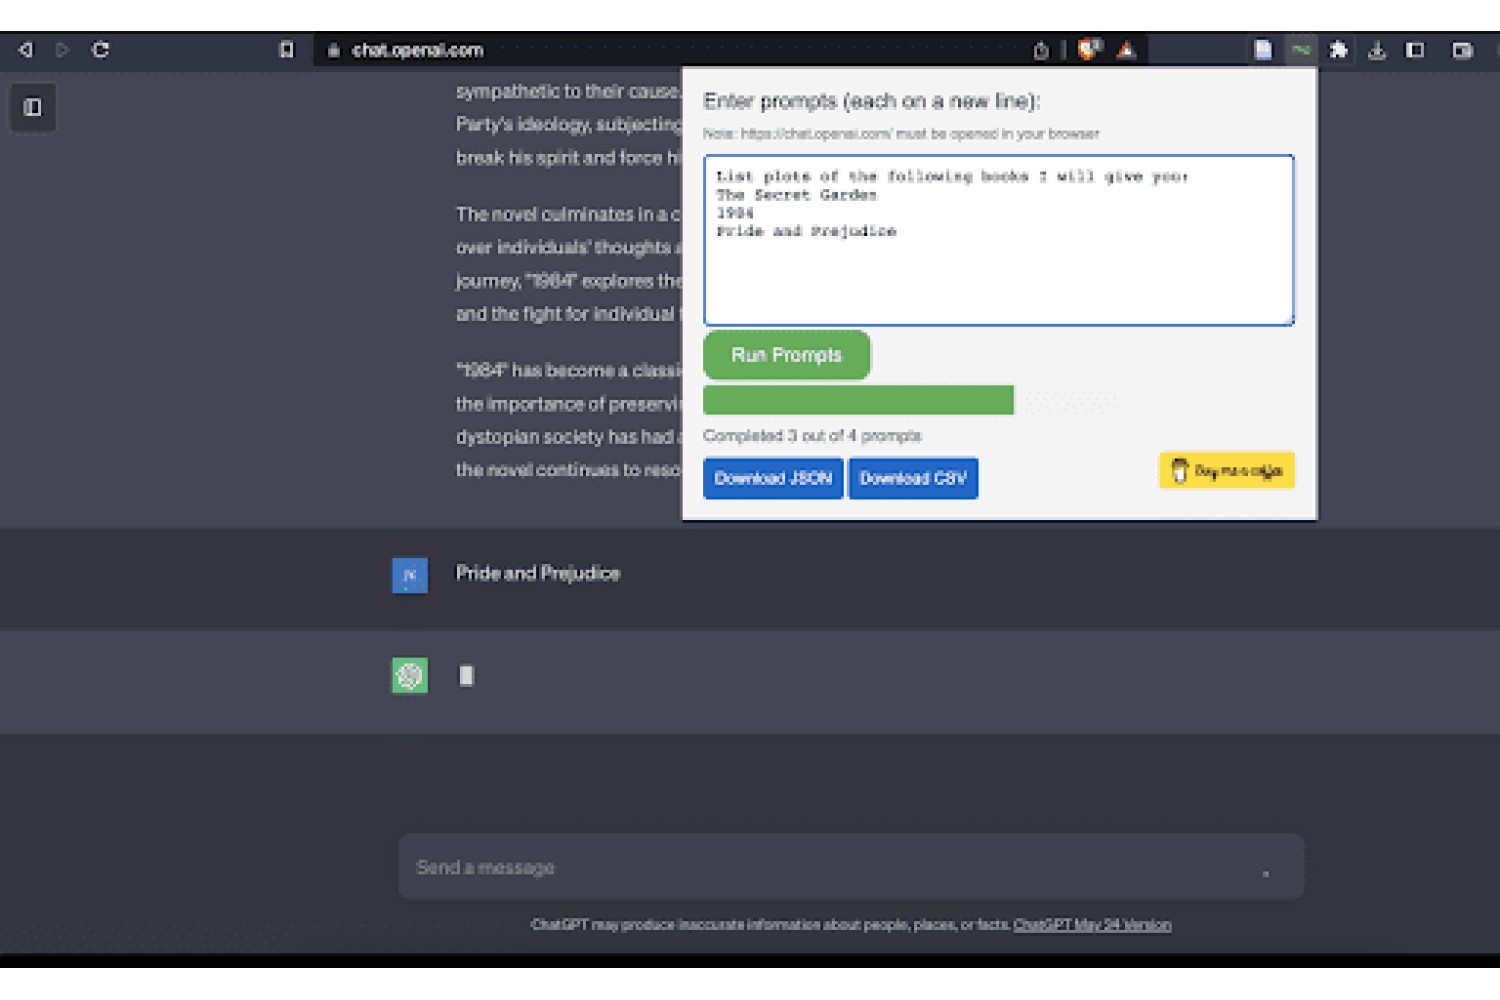Open the document-page extension icon
This screenshot has height=1000, width=1500.
(x=1263, y=49)
